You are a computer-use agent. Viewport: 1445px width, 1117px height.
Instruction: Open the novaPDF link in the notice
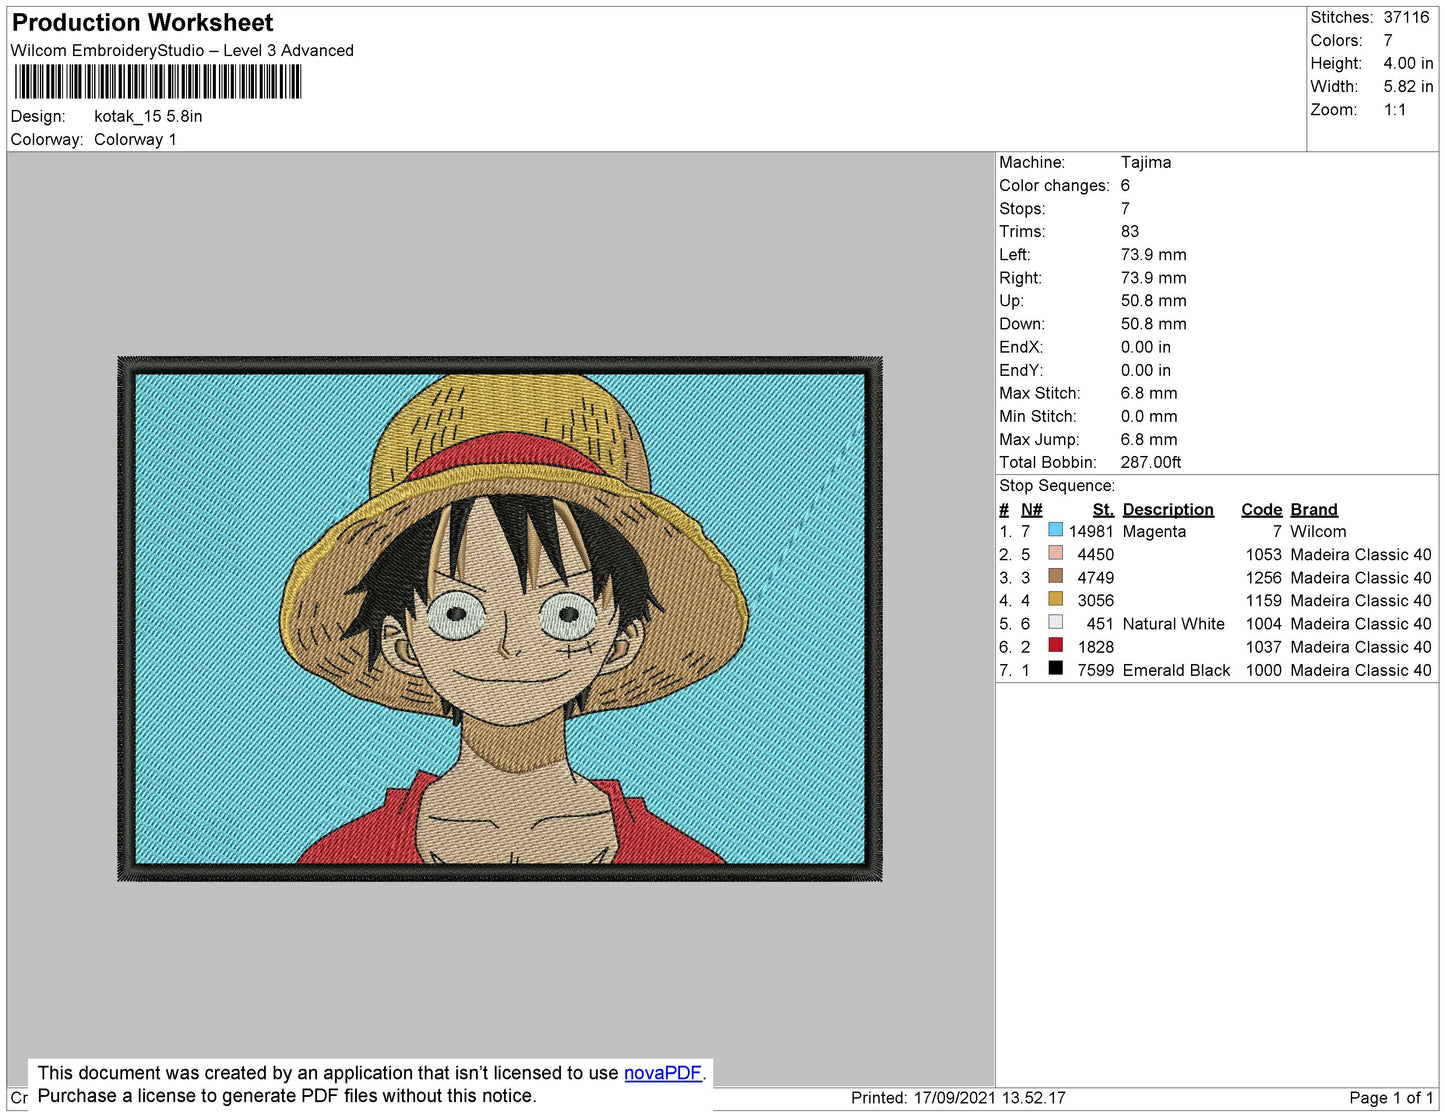coord(663,1073)
